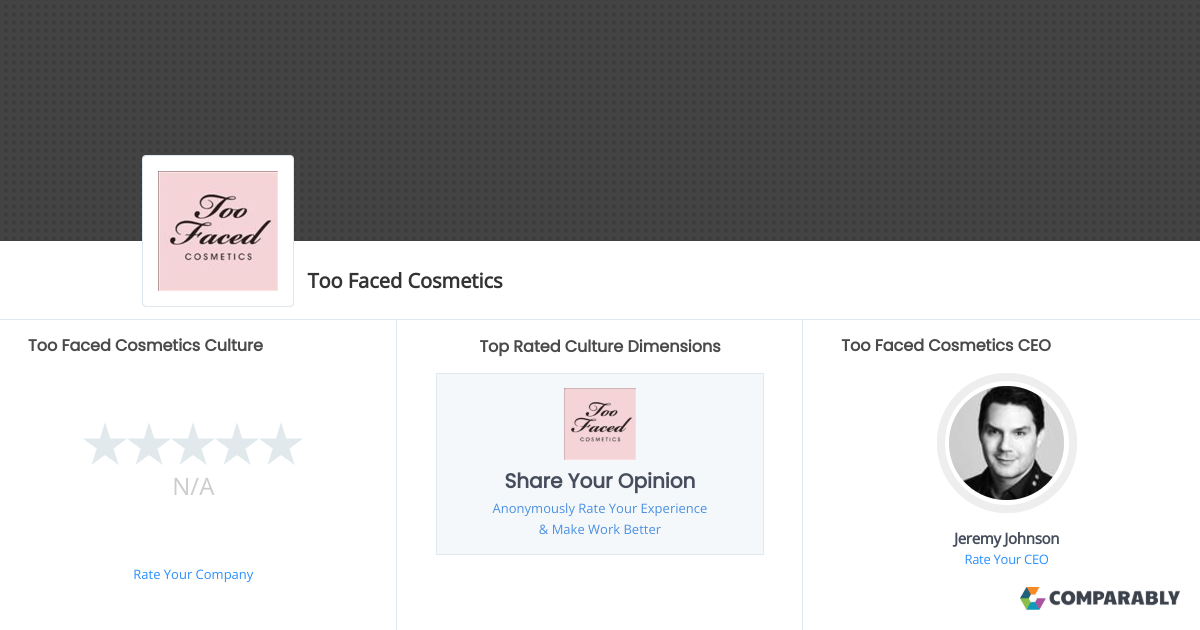
Task: Select the second rating star
Action: pos(149,444)
